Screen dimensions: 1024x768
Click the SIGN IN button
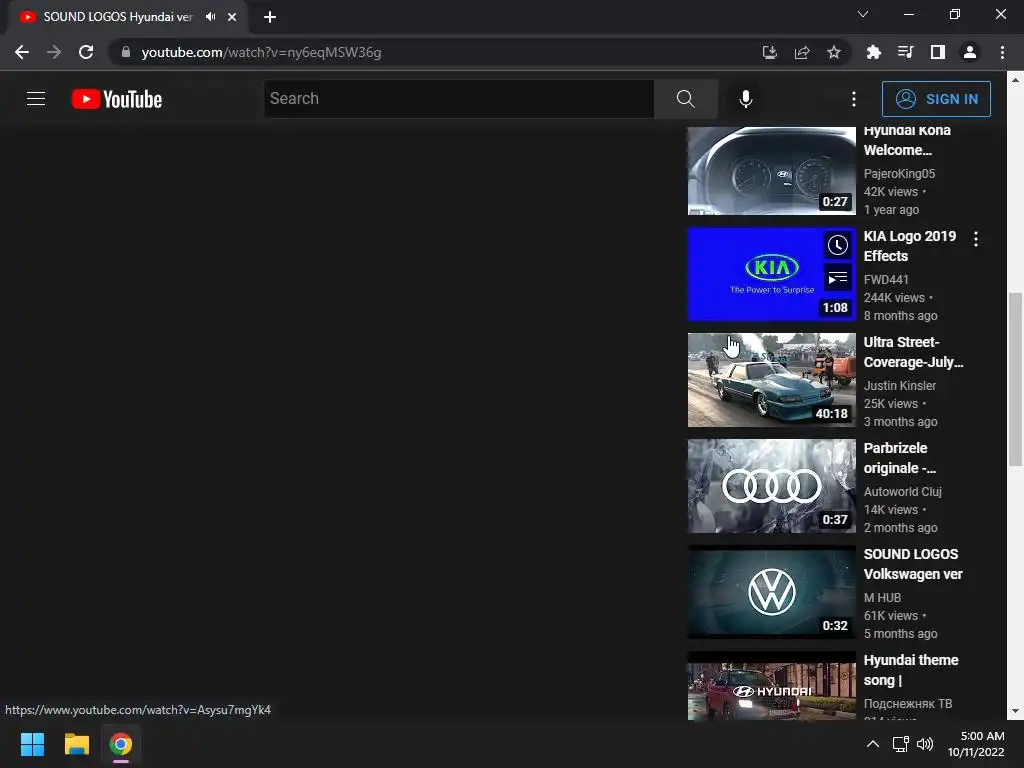[936, 99]
